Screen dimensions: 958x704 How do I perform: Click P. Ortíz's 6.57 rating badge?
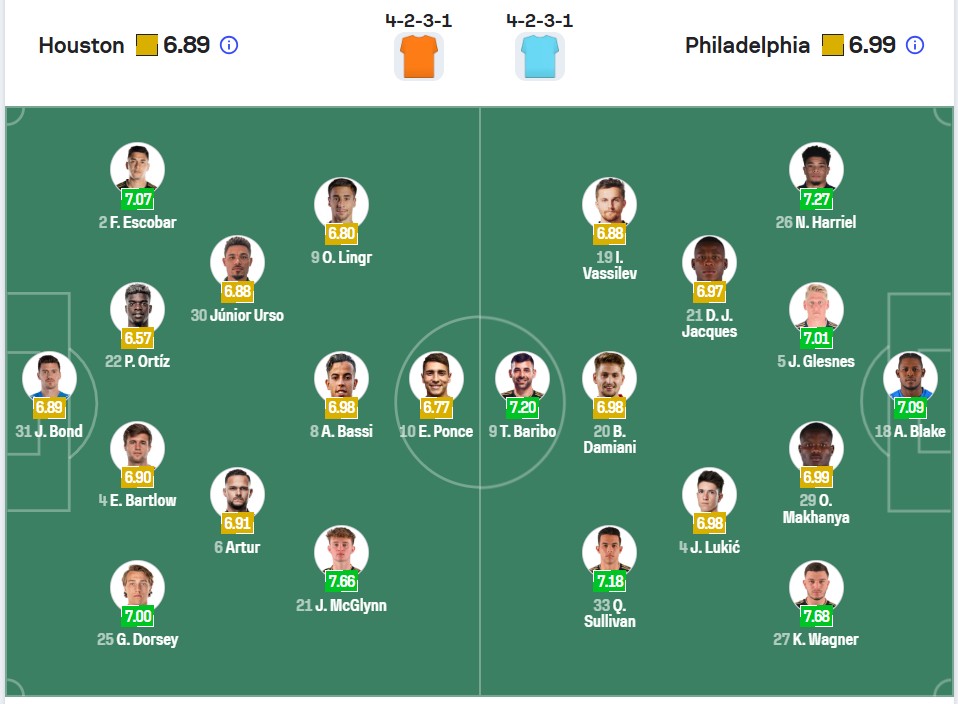(x=137, y=338)
